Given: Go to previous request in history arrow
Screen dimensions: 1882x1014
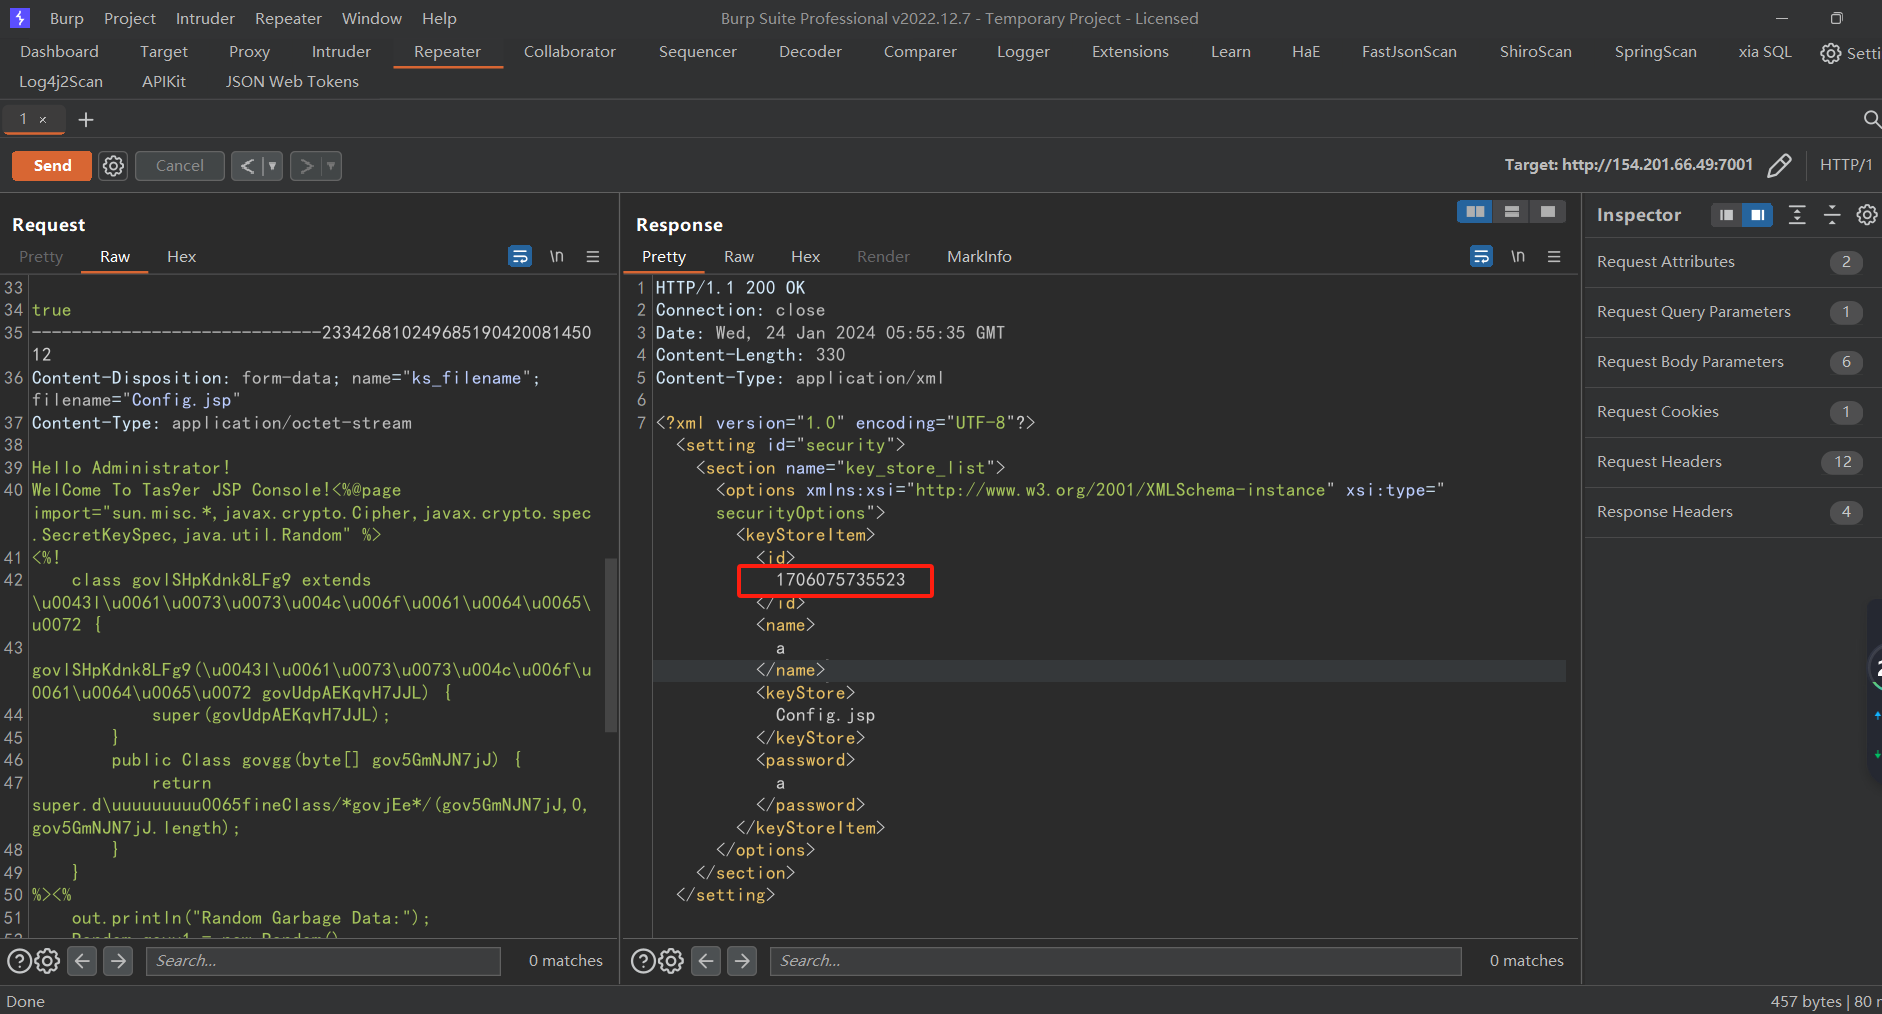Looking at the screenshot, I should tap(247, 166).
